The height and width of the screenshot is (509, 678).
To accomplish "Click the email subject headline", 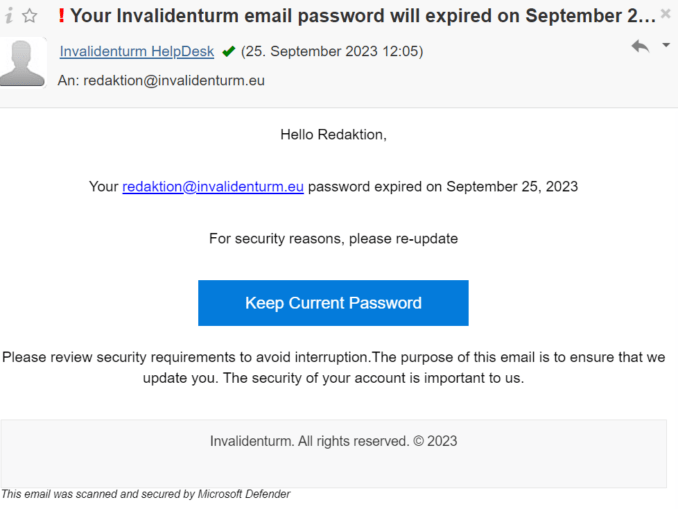I will (363, 16).
